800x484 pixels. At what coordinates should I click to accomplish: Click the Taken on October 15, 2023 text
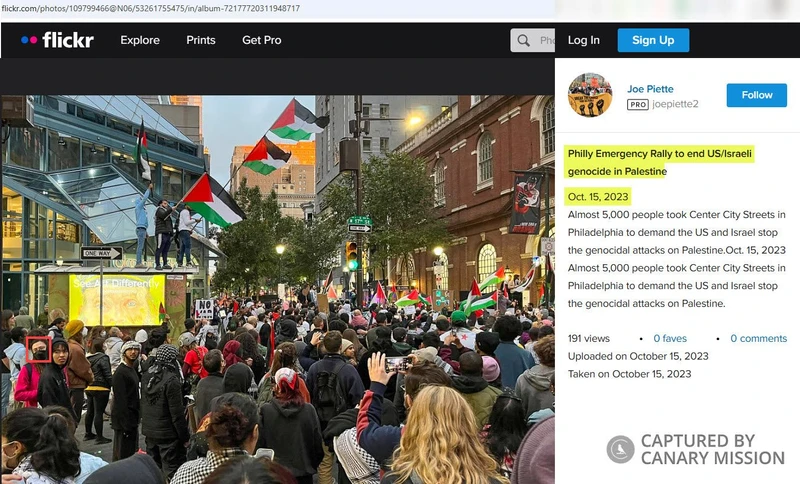638,374
